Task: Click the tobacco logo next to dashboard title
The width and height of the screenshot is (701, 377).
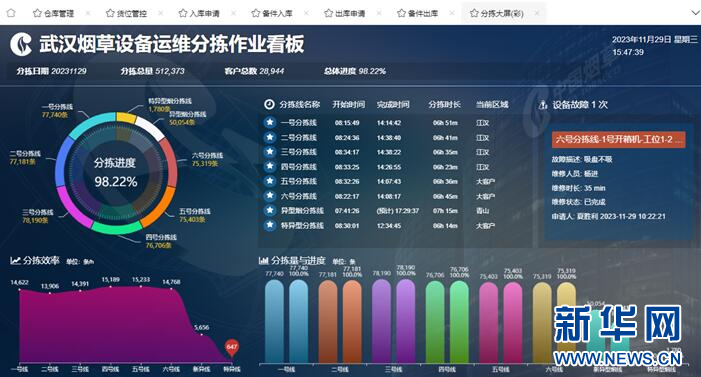Action: pyautogui.click(x=21, y=44)
